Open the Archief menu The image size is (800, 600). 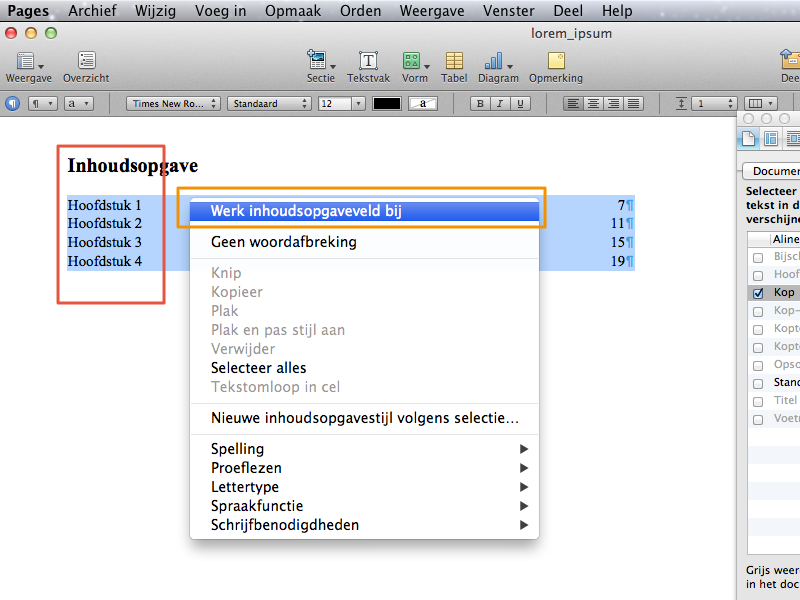point(92,11)
